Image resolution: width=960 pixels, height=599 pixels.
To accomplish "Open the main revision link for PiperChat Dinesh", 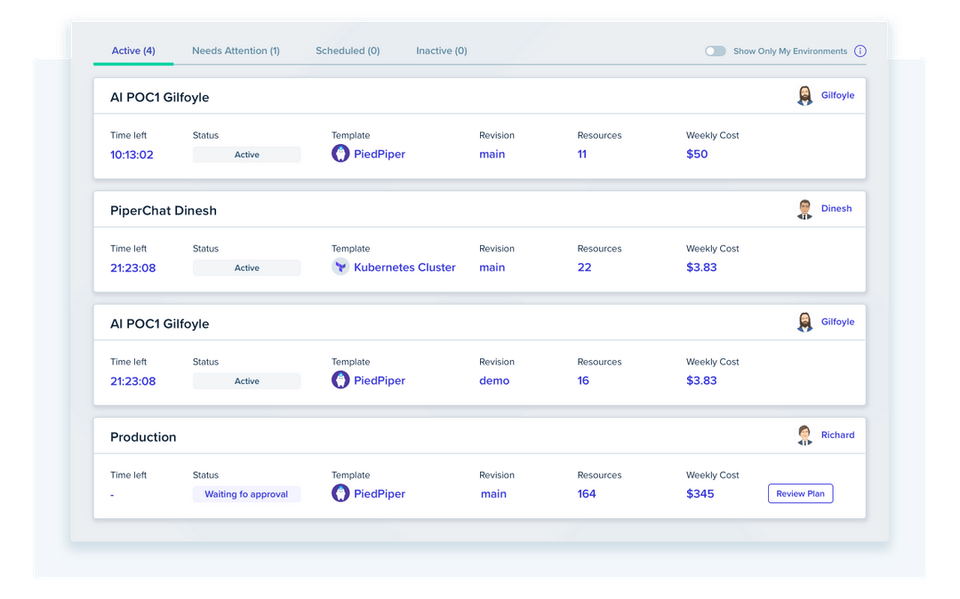I will click(x=491, y=267).
